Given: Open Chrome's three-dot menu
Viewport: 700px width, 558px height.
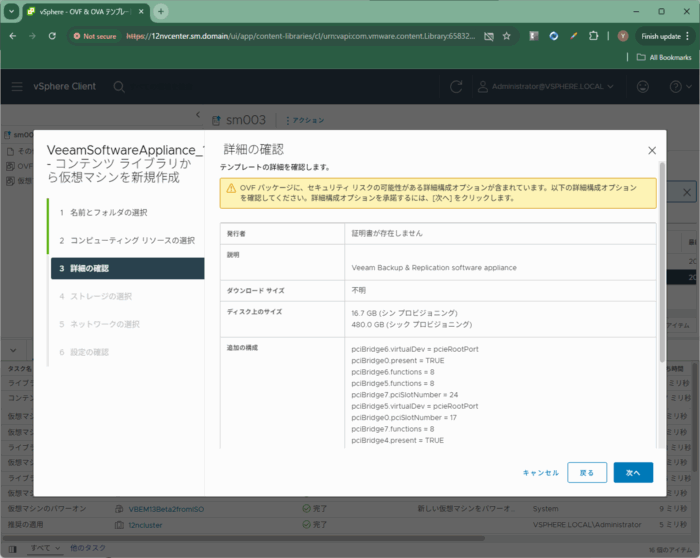Looking at the screenshot, I should coord(688,36).
